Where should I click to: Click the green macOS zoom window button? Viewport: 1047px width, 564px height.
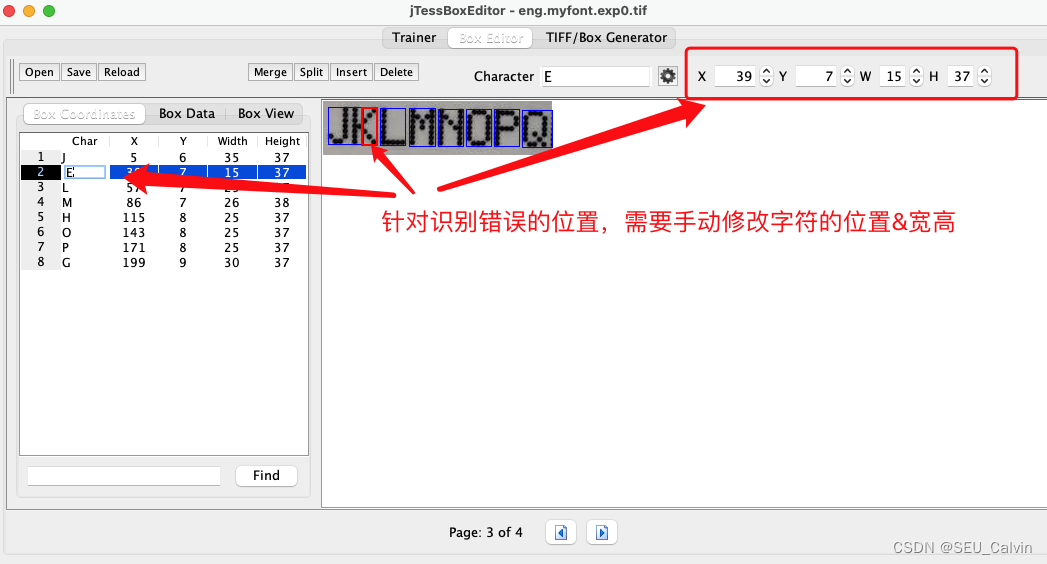click(x=49, y=11)
